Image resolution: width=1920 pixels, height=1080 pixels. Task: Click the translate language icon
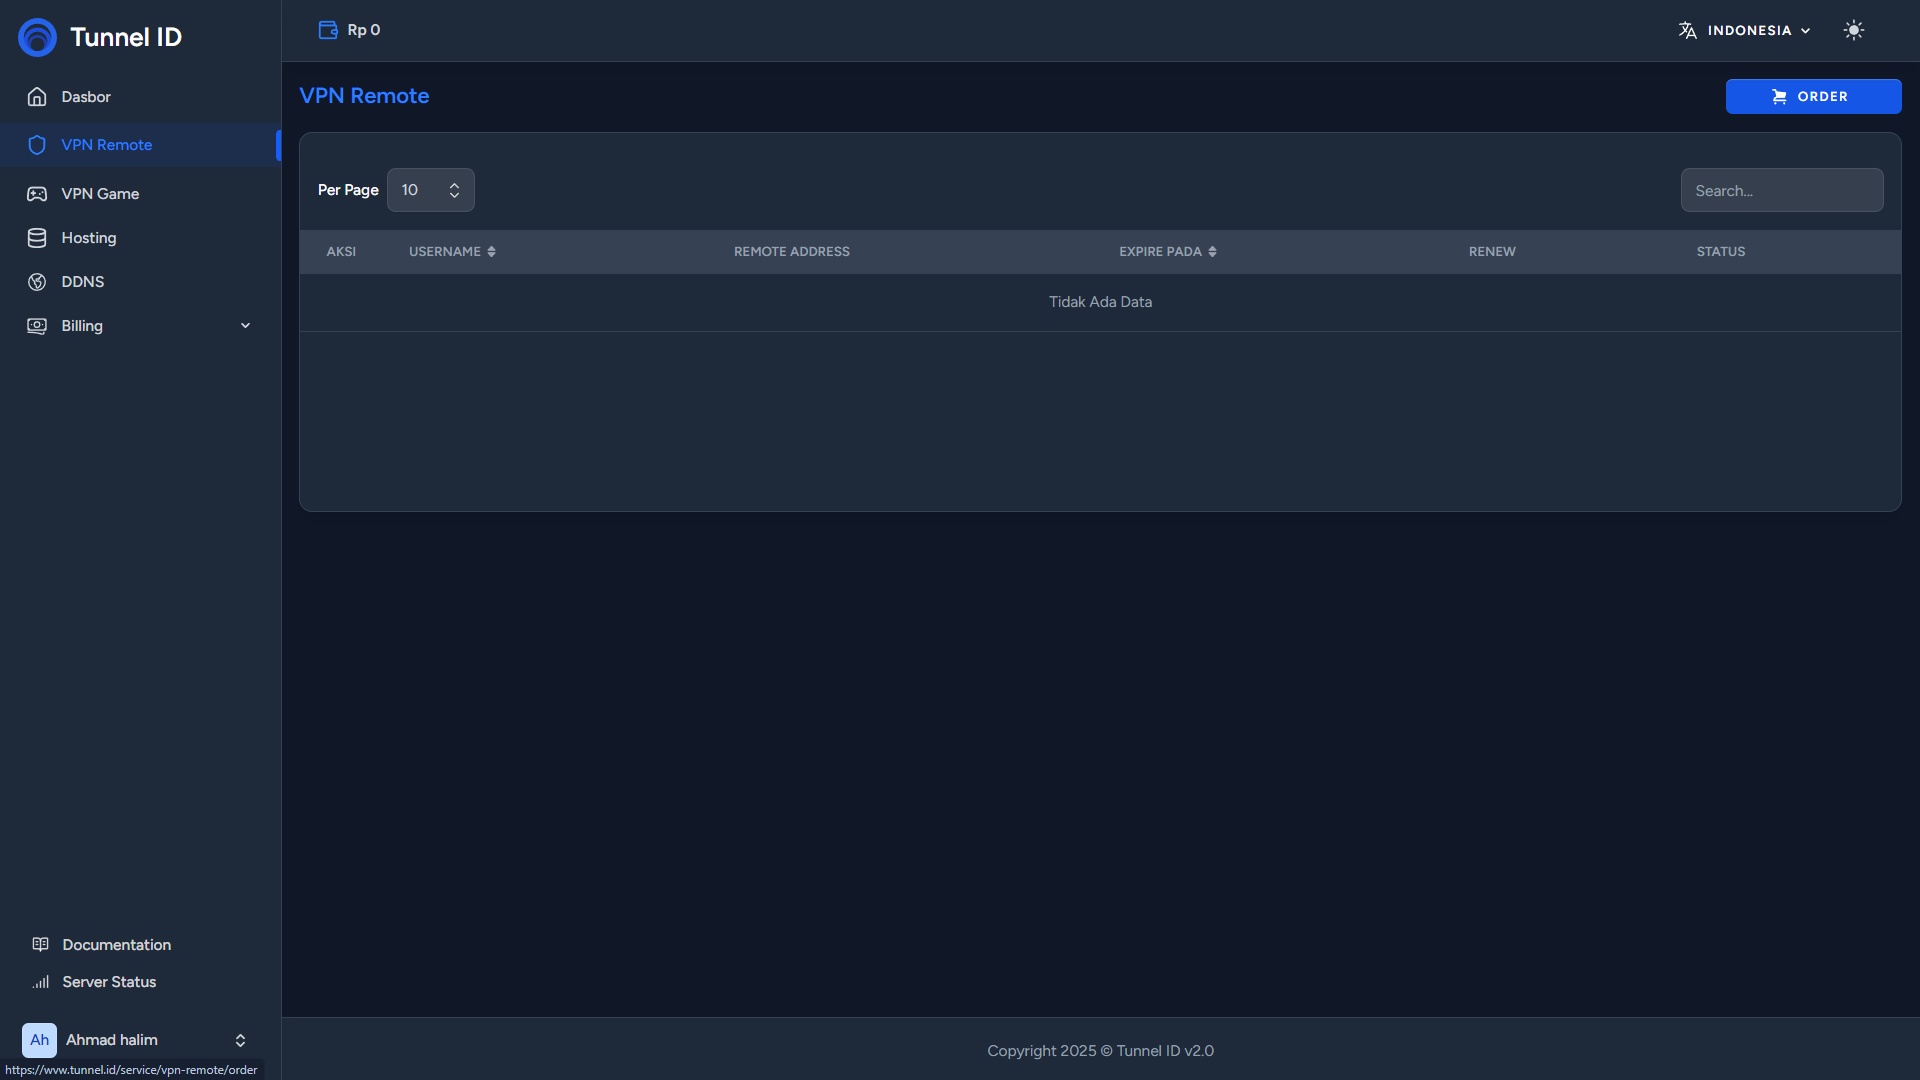[1687, 30]
